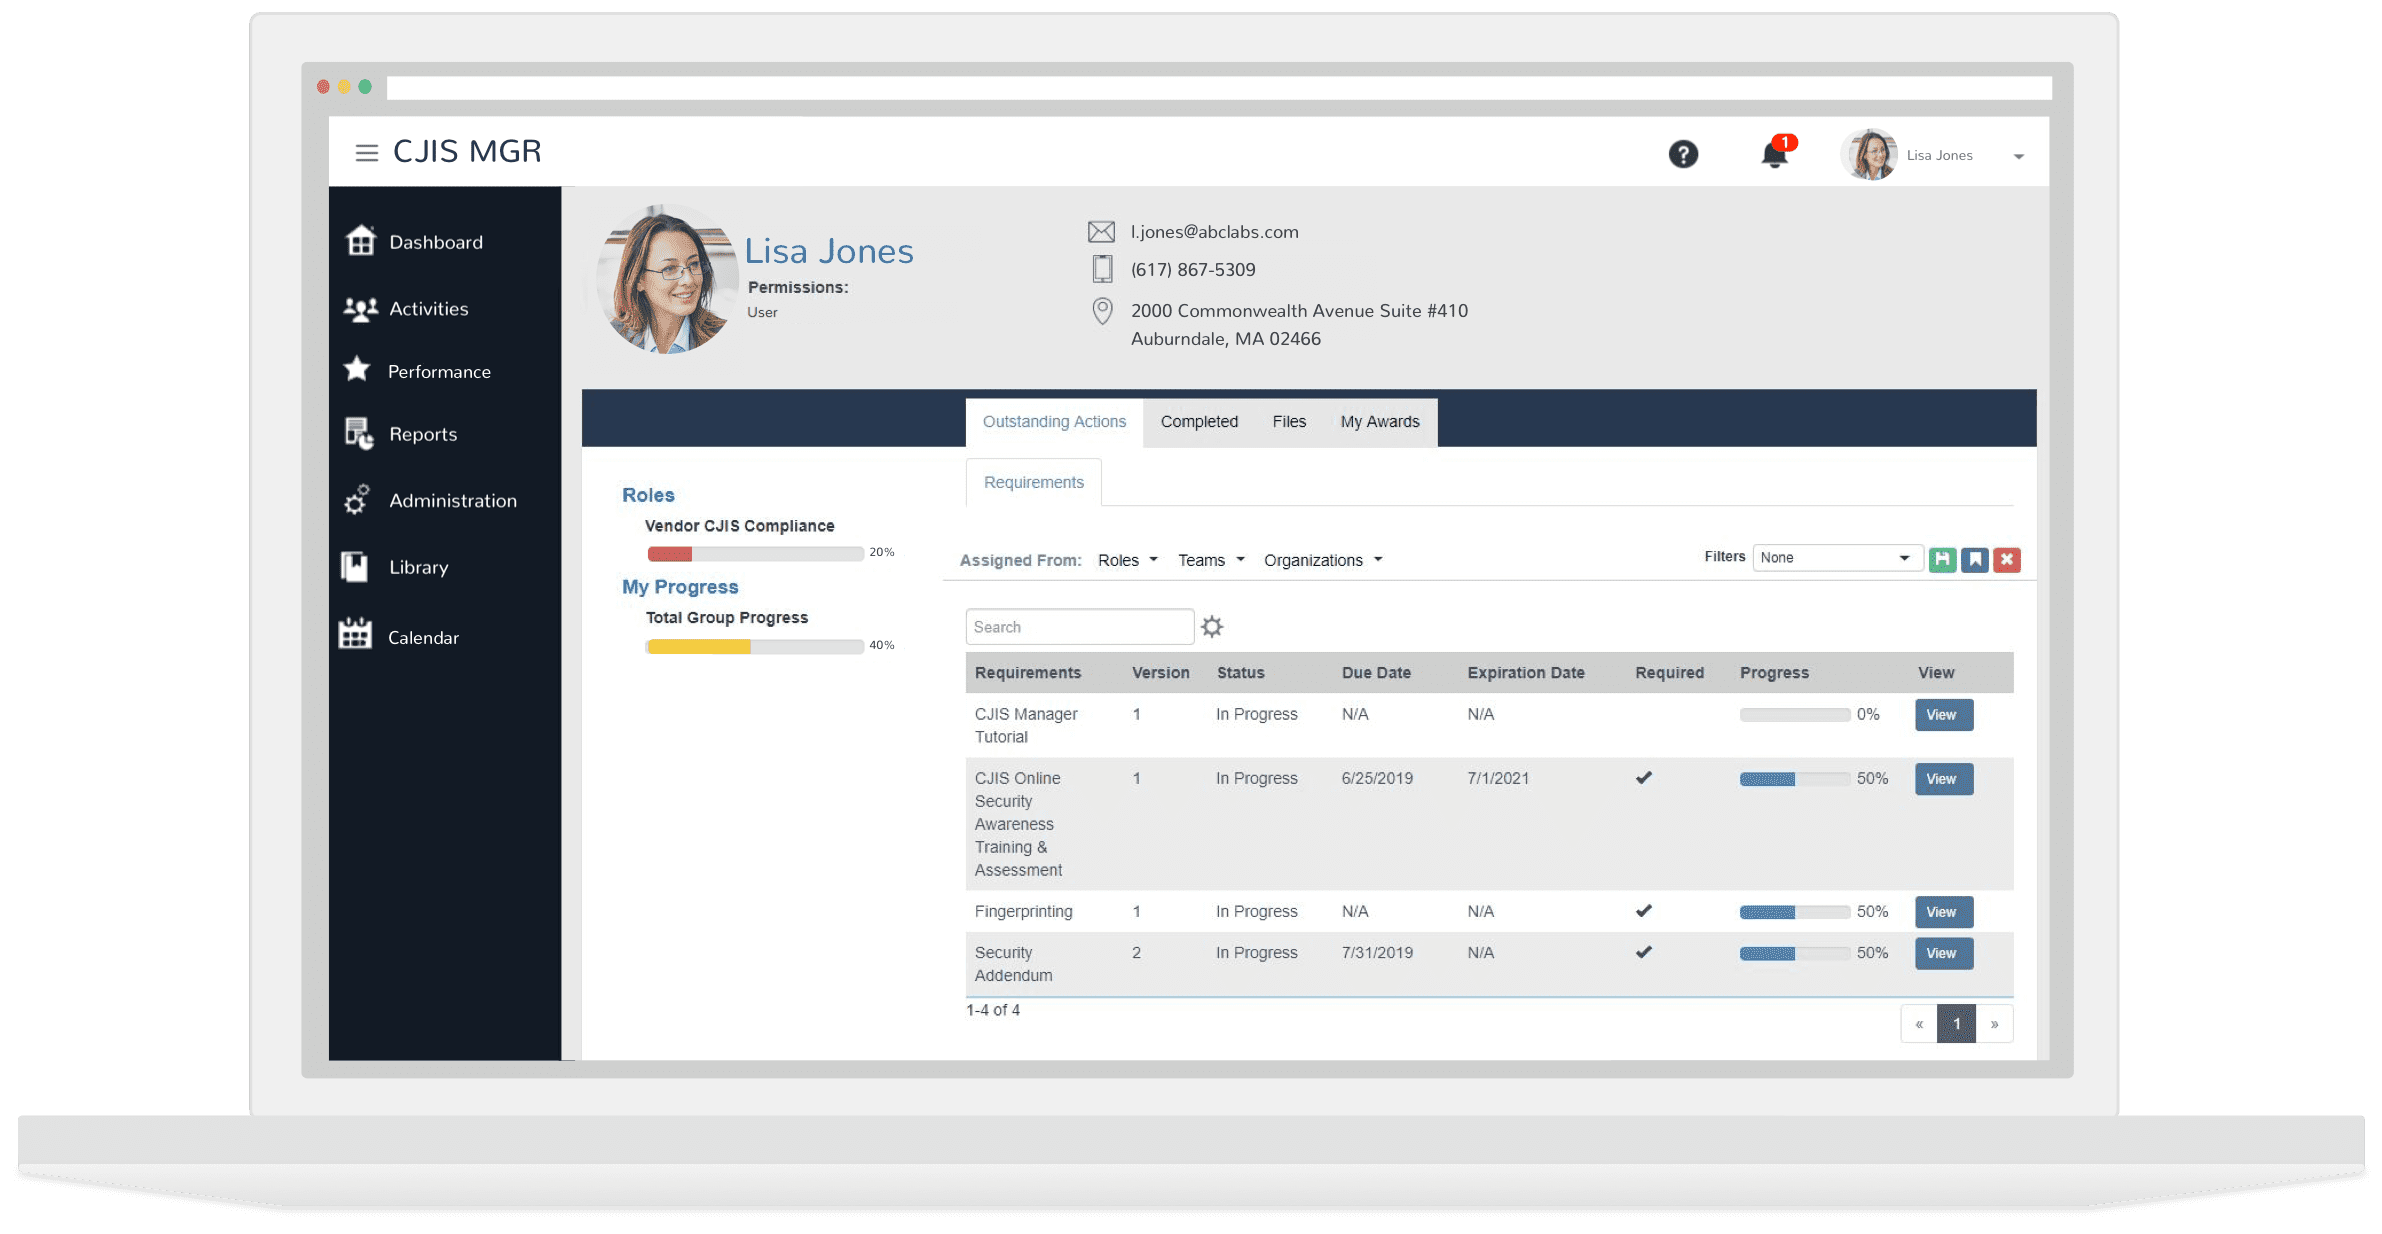Select the Requirements sub-tab

click(1034, 482)
